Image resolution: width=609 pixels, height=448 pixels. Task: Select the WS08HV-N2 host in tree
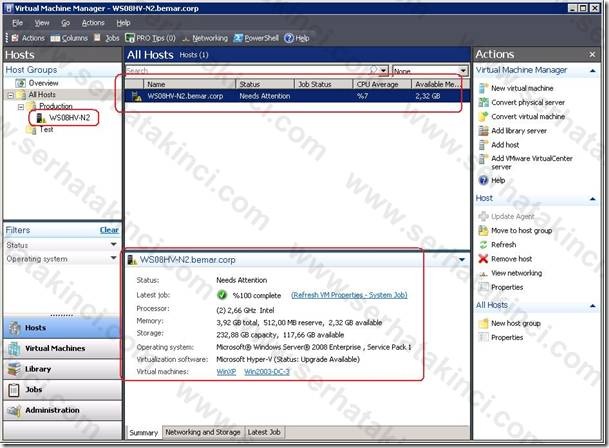pos(70,118)
